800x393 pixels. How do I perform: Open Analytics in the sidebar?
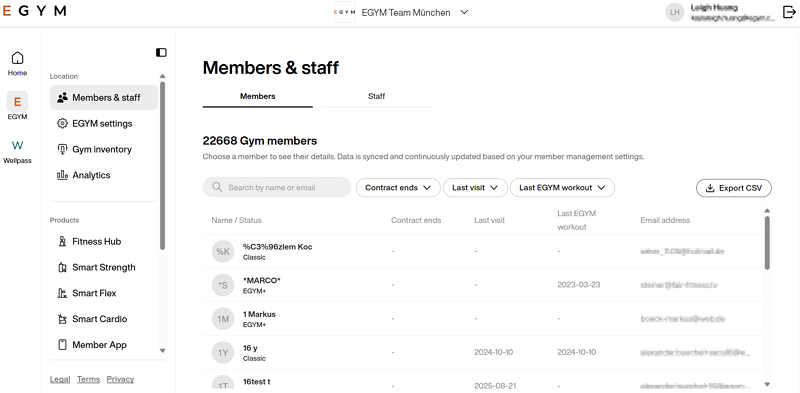tap(104, 175)
